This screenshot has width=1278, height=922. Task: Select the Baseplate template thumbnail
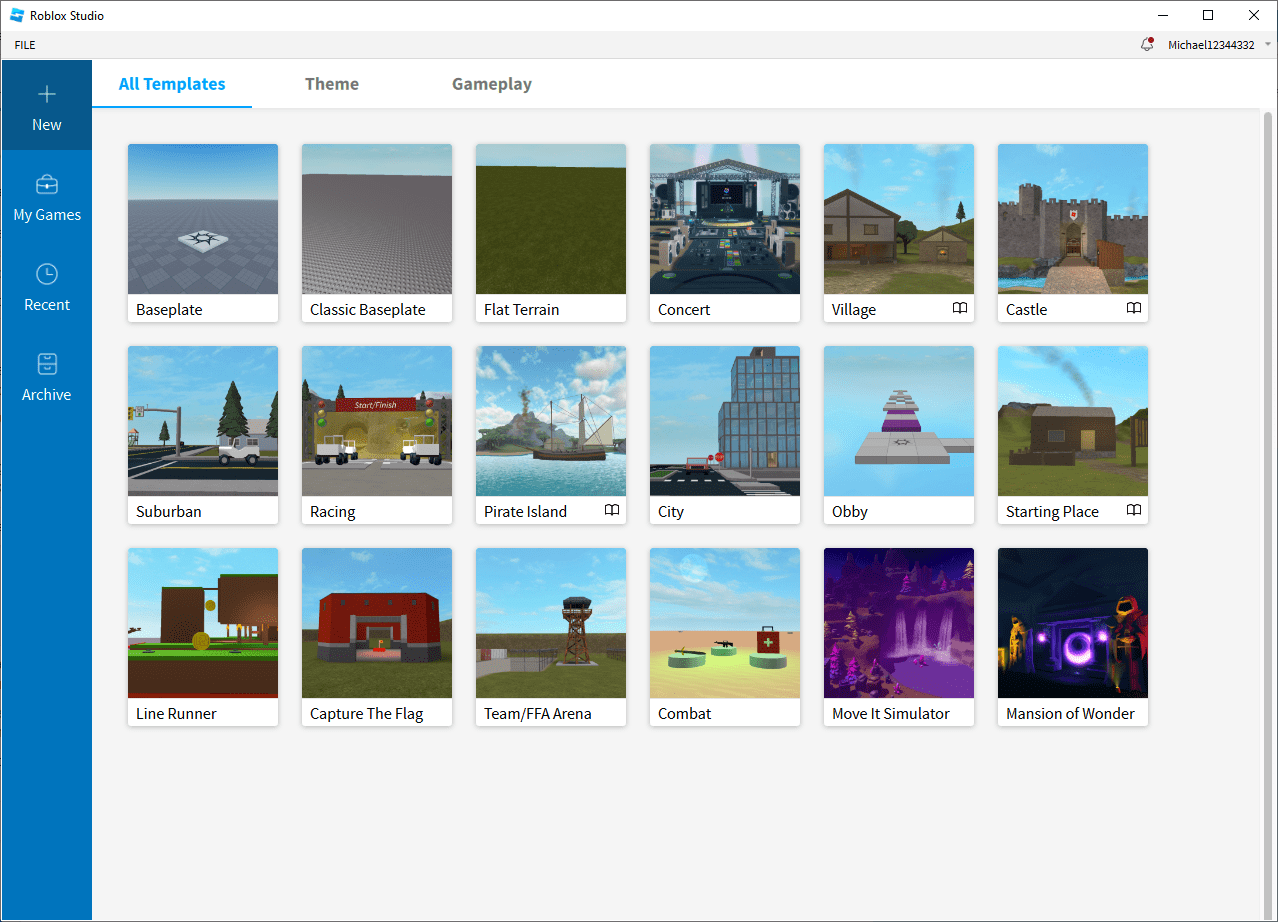203,219
